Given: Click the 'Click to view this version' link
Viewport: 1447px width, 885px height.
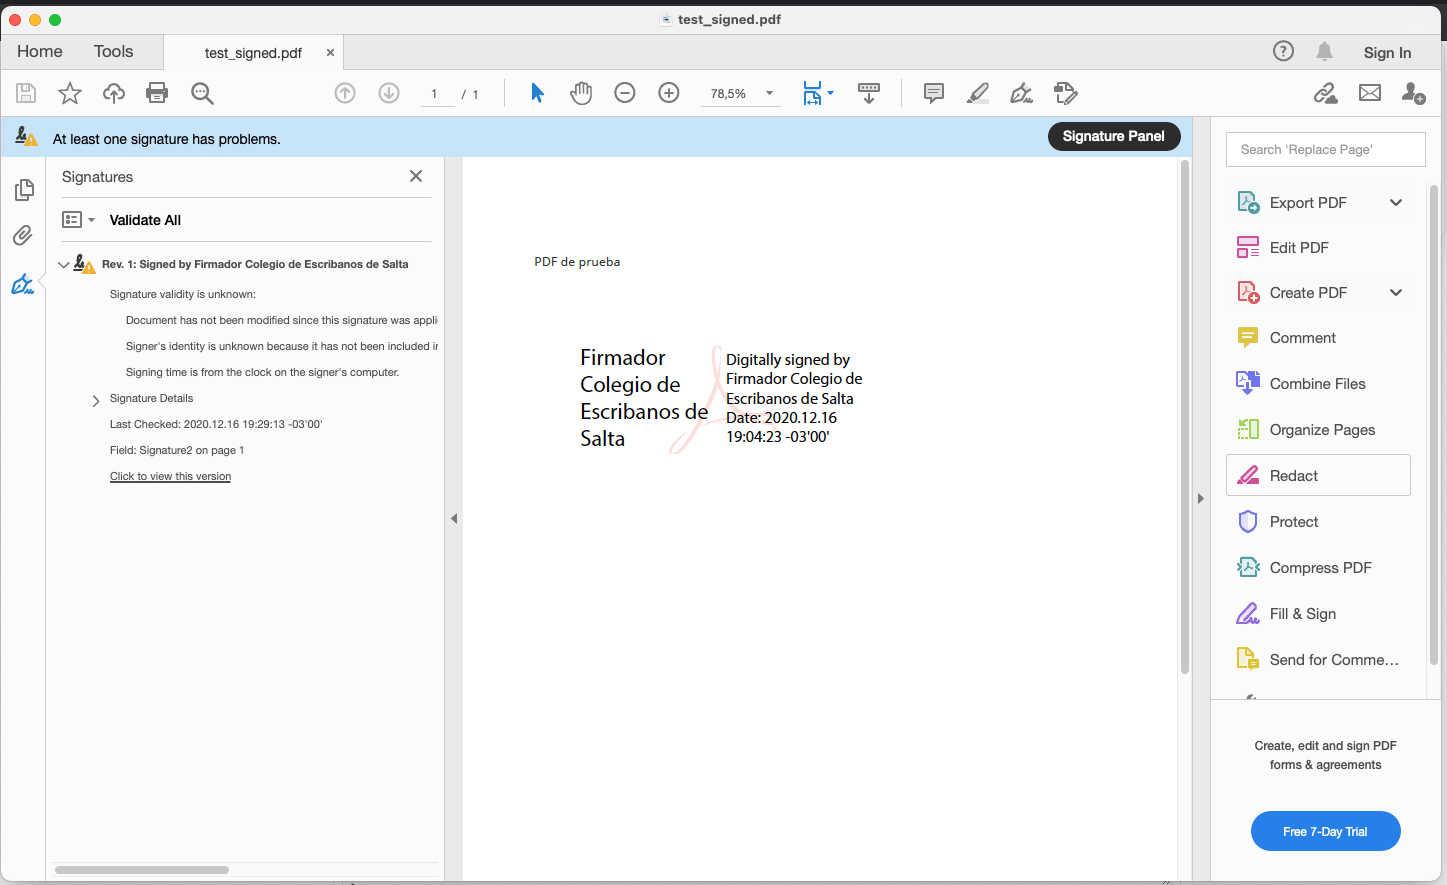Looking at the screenshot, I should coord(170,476).
